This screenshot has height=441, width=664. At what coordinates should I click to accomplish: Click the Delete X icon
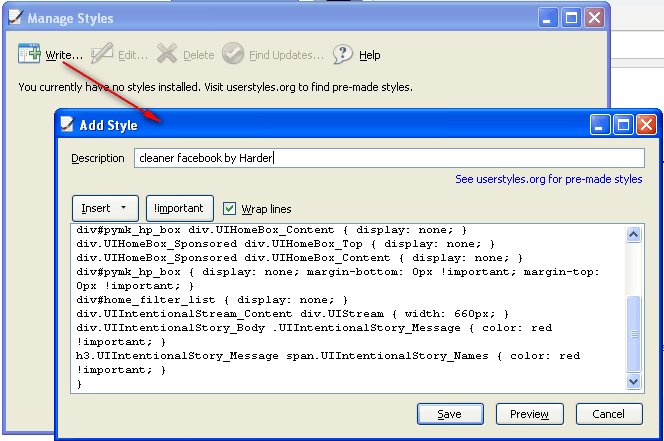167,54
